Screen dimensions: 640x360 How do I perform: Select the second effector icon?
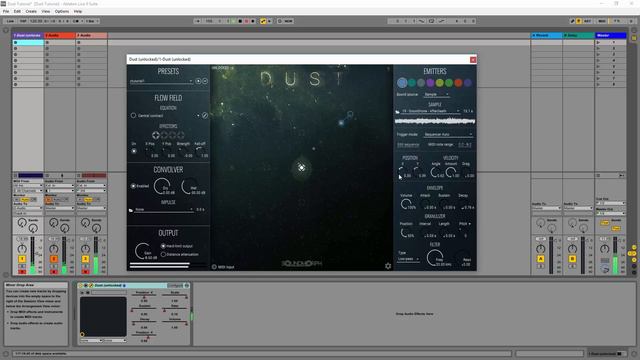tap(164, 135)
